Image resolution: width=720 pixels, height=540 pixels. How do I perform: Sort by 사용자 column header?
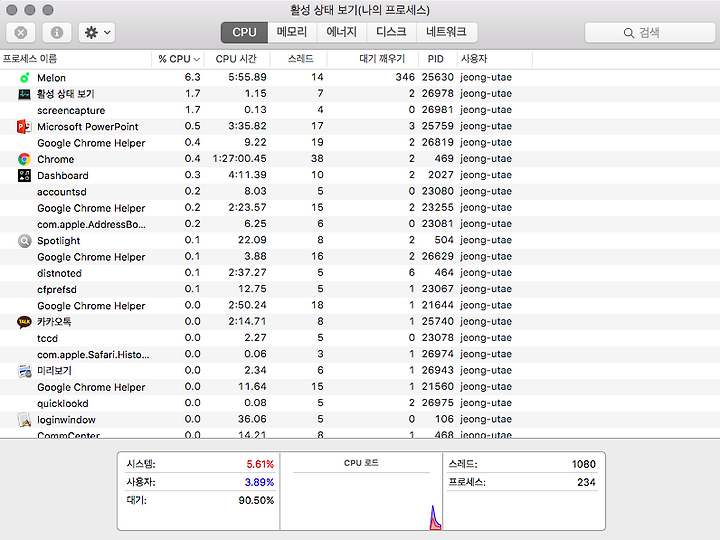[x=495, y=59]
